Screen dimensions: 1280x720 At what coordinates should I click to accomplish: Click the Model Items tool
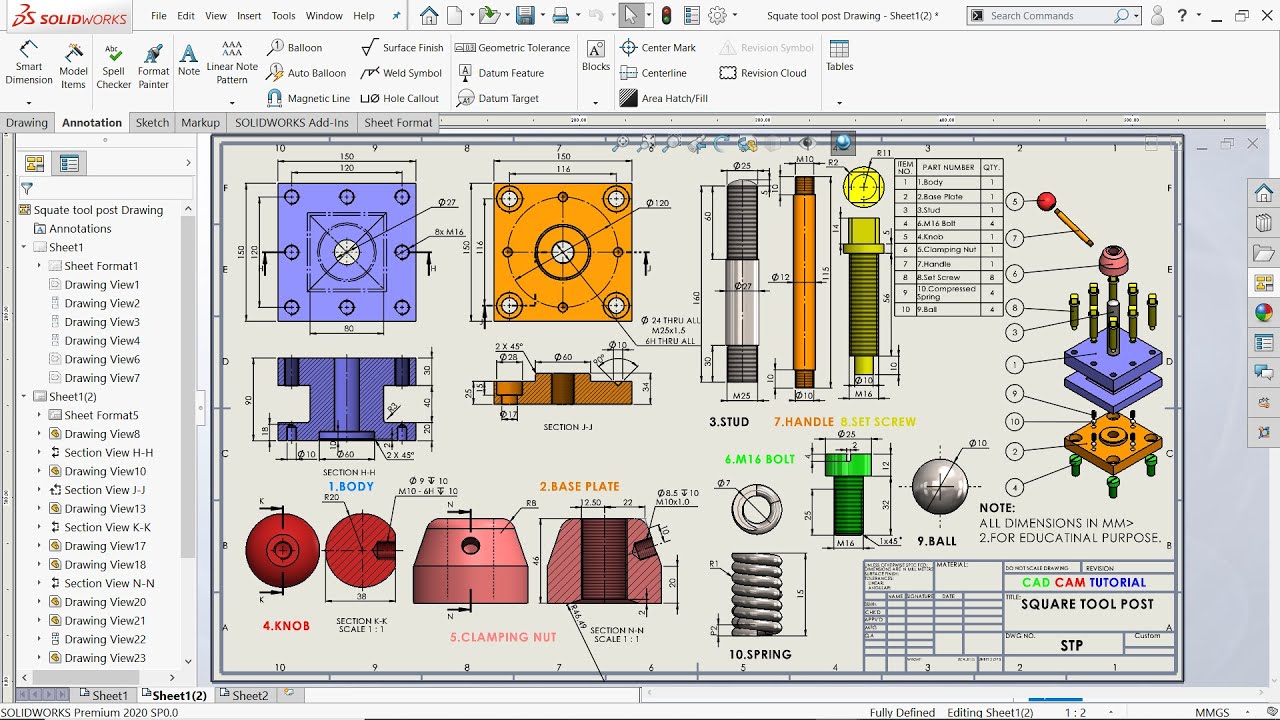[73, 66]
